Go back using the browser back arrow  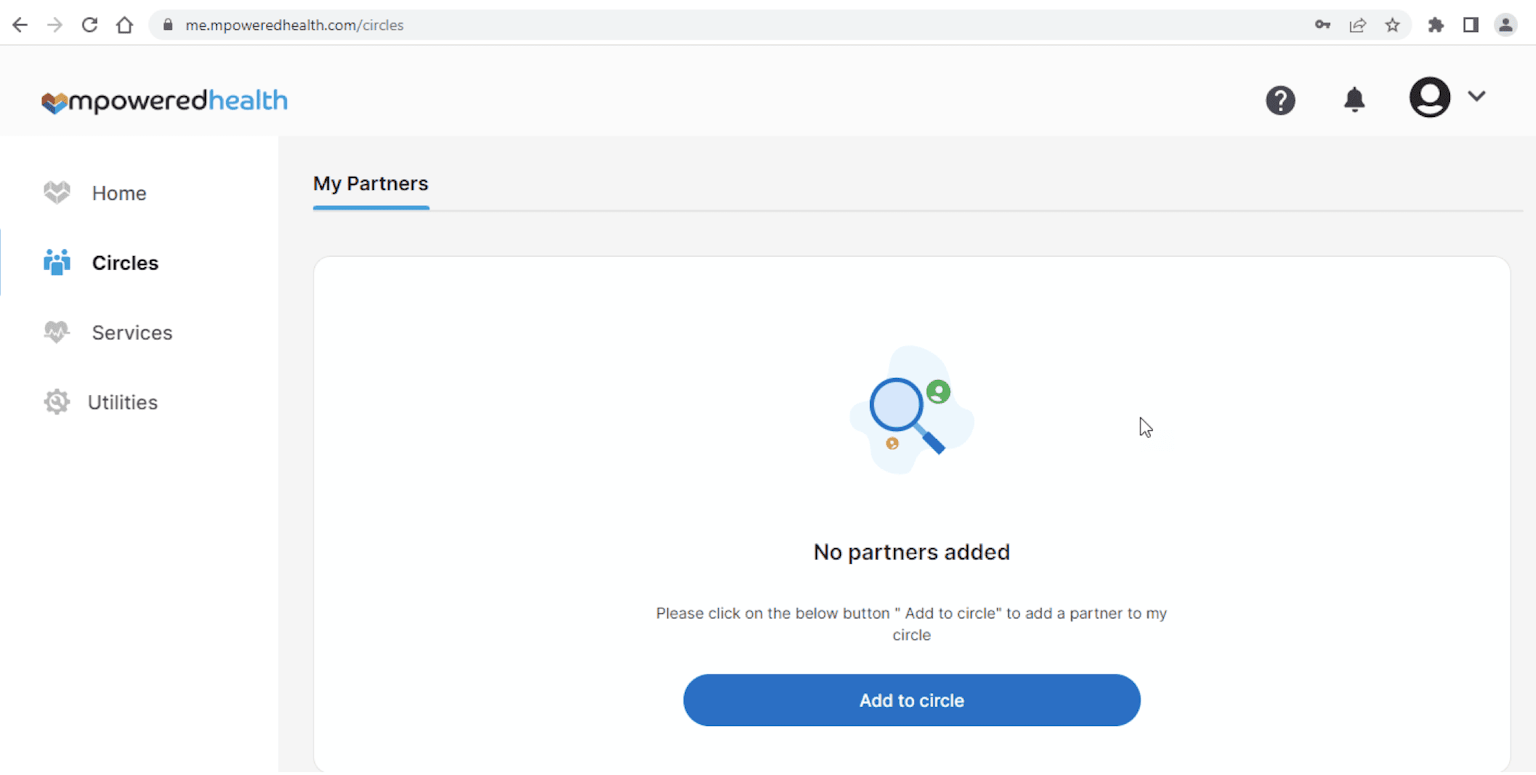[x=19, y=24]
